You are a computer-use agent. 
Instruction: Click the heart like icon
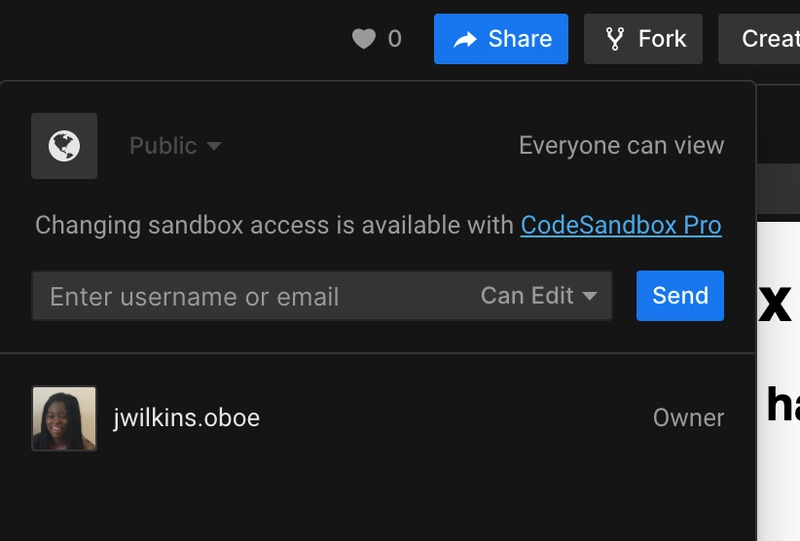(x=364, y=39)
